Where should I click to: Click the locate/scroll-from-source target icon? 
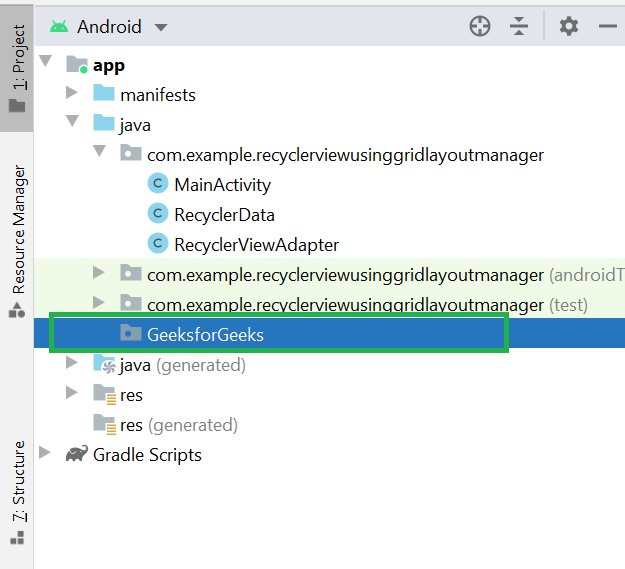[x=480, y=27]
